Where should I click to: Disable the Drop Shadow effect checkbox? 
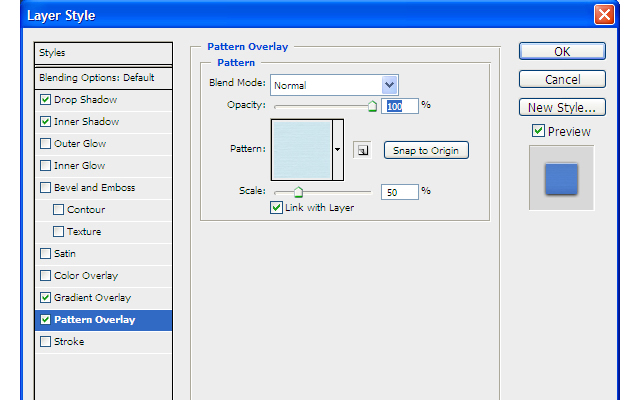pos(45,100)
